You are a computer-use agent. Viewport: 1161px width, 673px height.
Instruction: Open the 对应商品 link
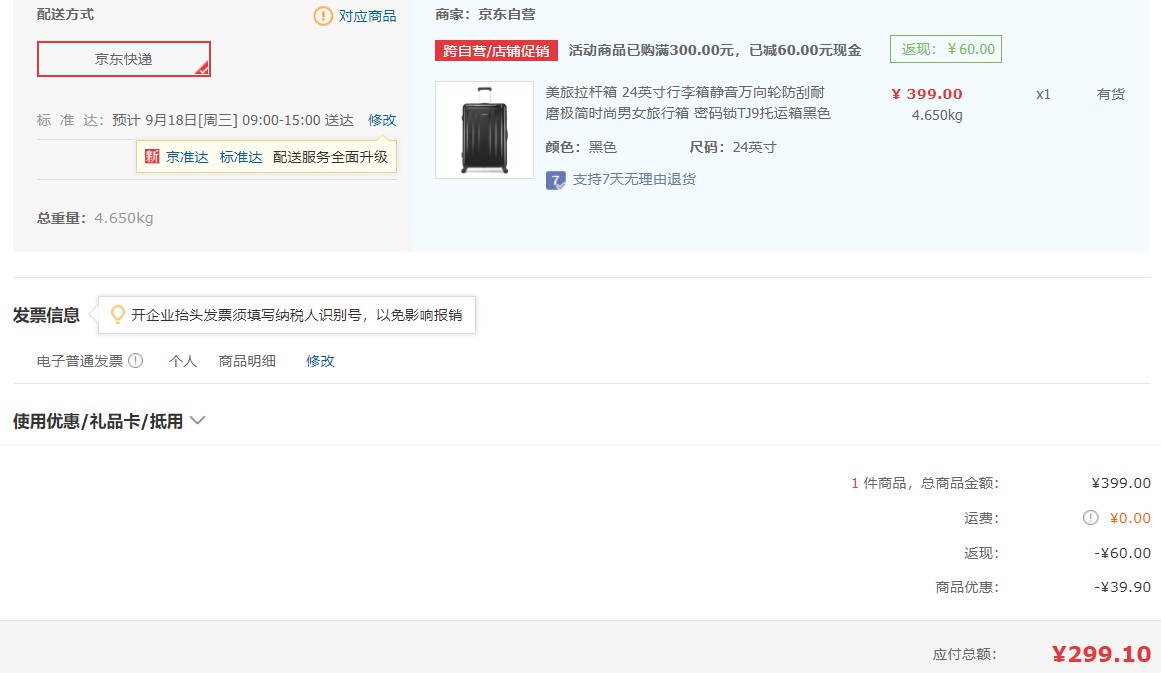pos(367,16)
